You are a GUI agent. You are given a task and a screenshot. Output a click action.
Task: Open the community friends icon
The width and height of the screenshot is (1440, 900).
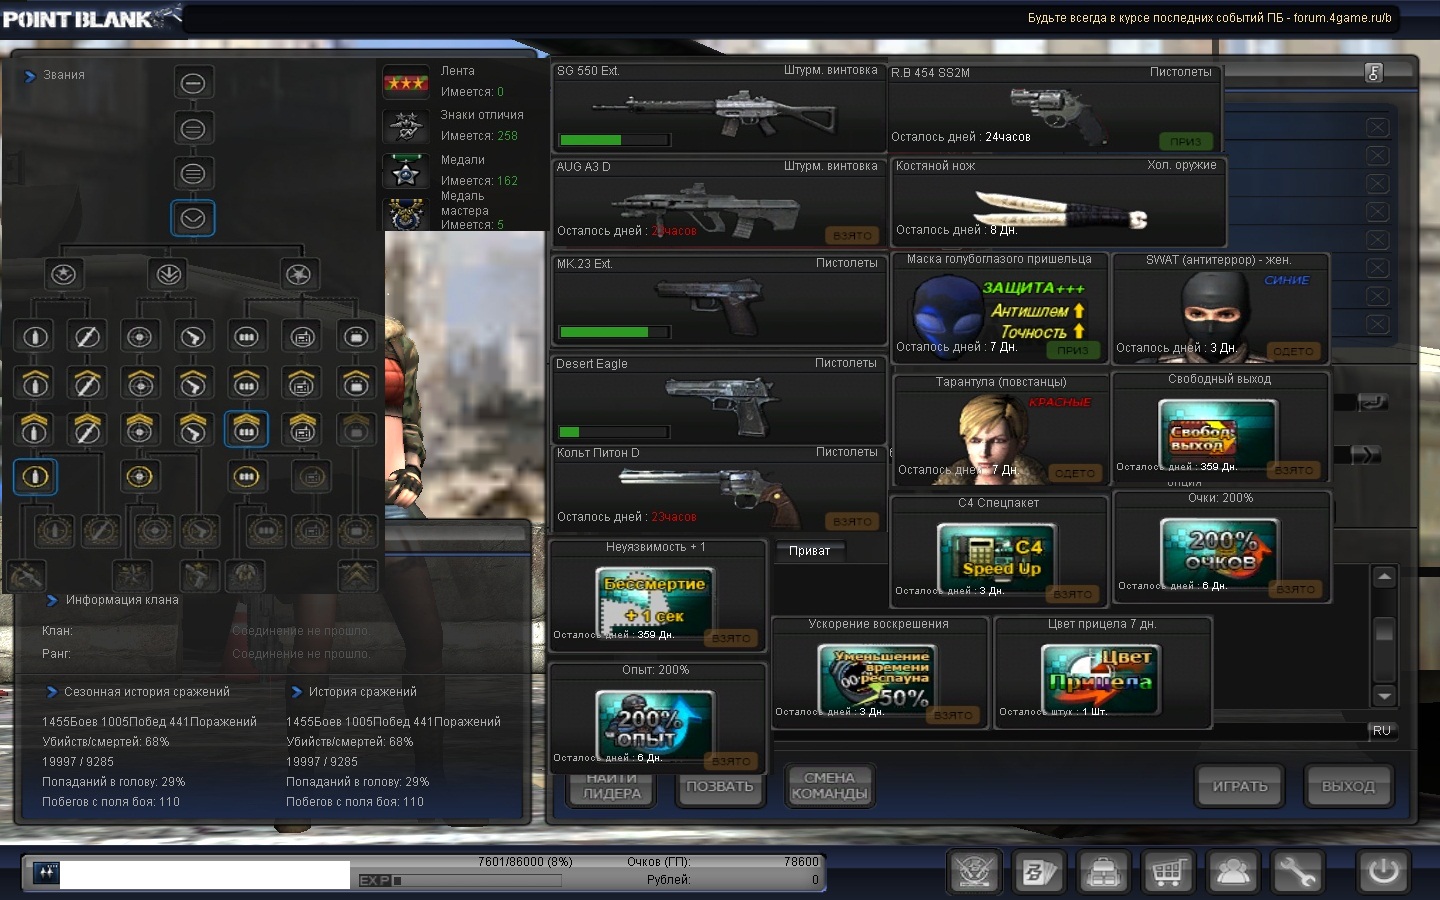click(1232, 872)
